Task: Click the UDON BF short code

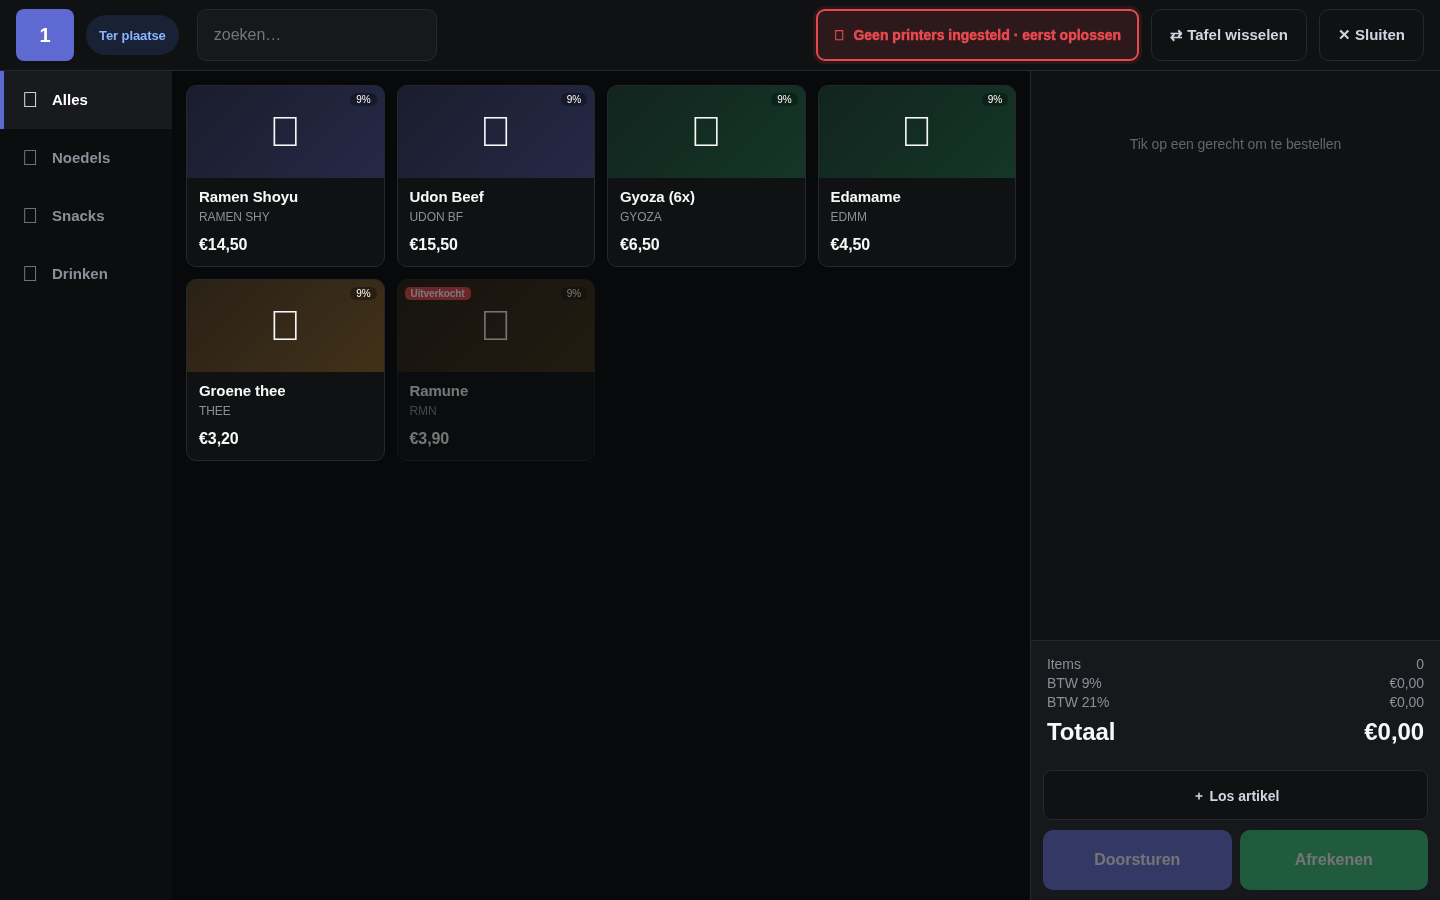Action: tap(436, 217)
